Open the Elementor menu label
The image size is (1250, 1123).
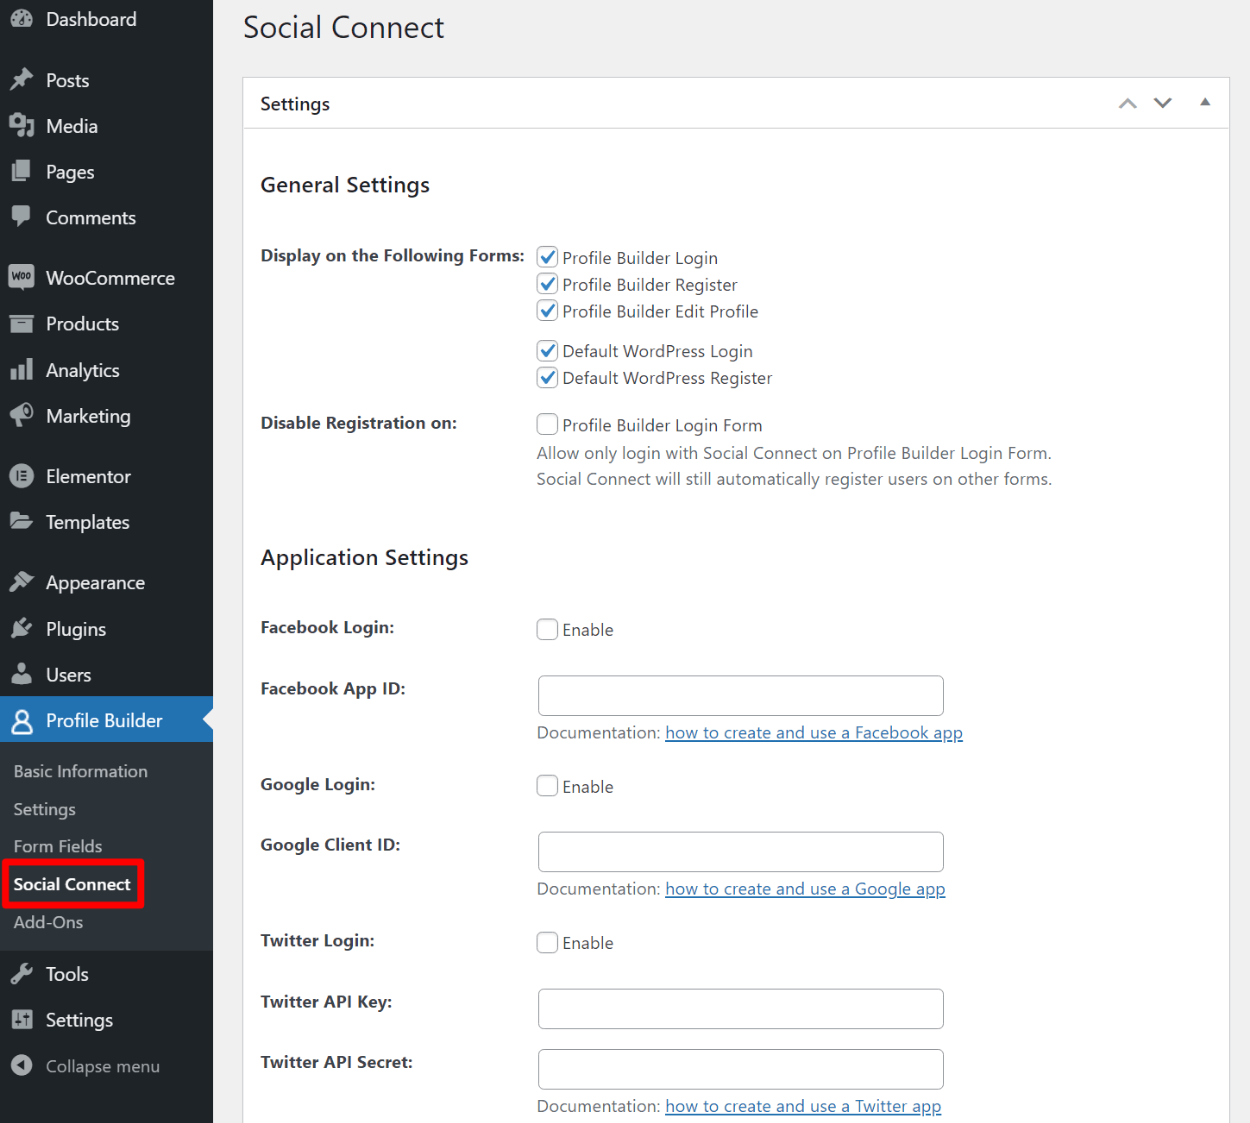[88, 476]
